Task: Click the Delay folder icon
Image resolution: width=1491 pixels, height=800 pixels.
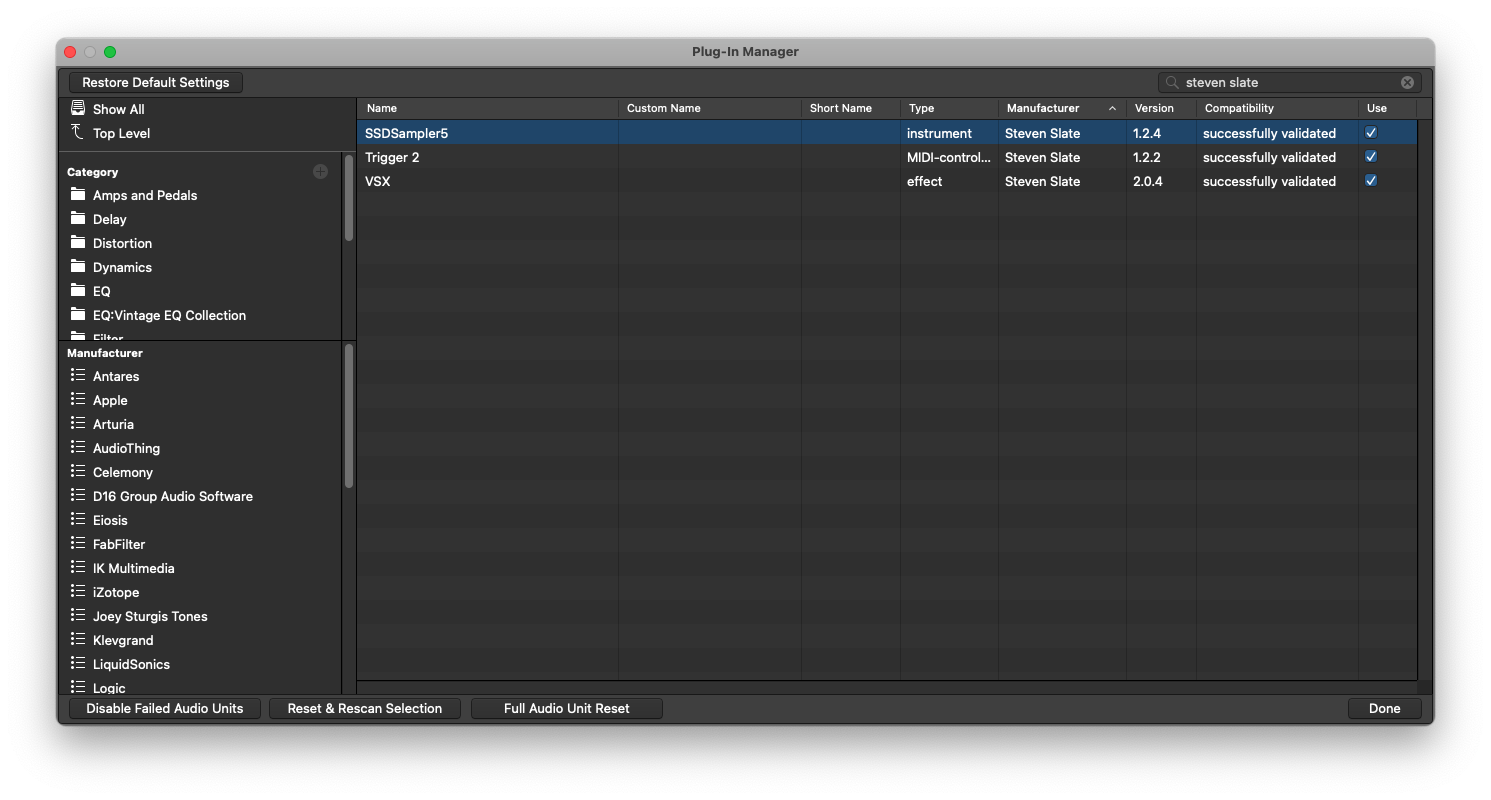Action: click(78, 218)
